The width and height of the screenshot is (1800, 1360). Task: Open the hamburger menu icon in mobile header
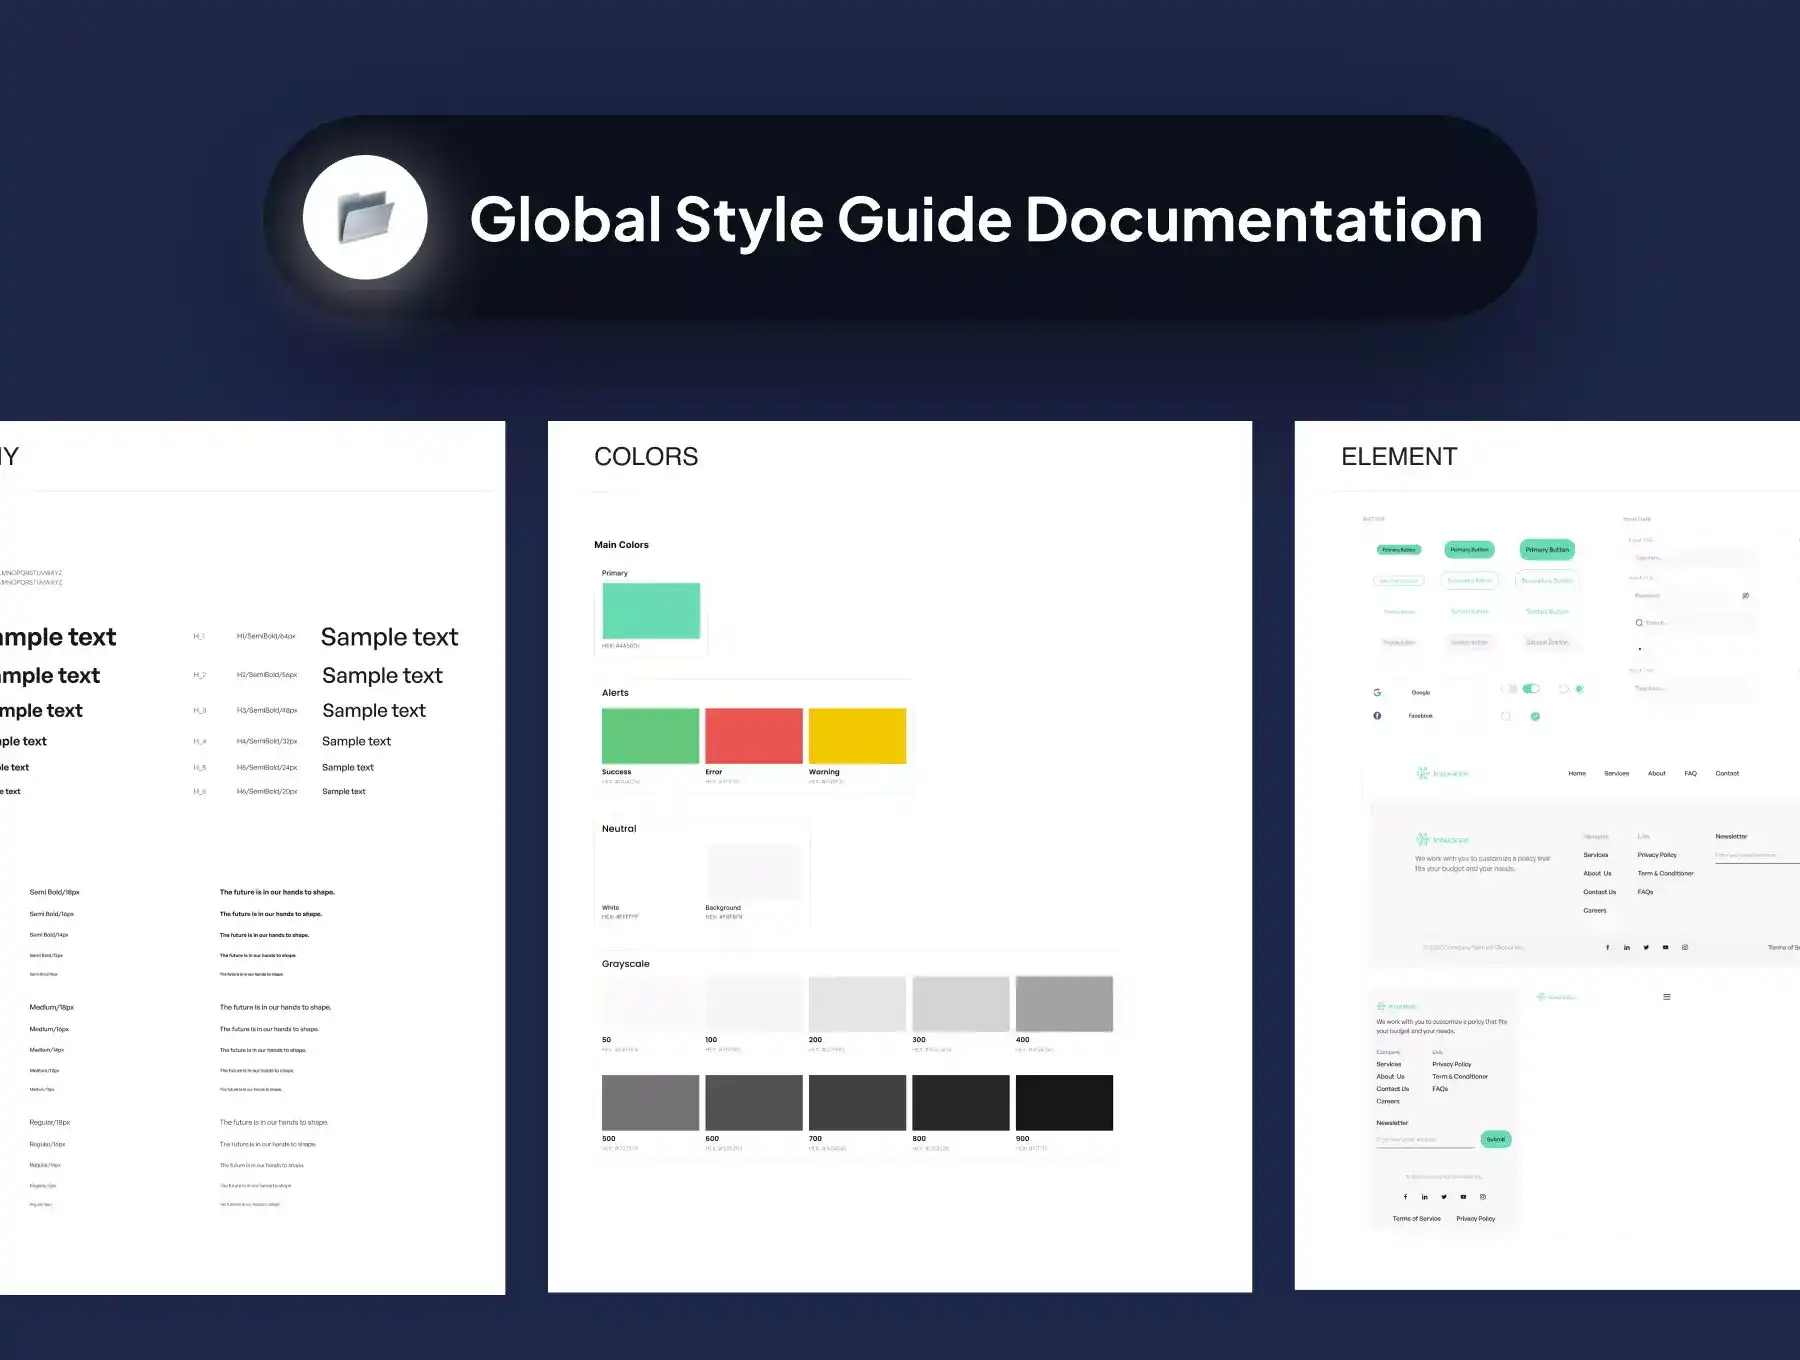(x=1666, y=997)
